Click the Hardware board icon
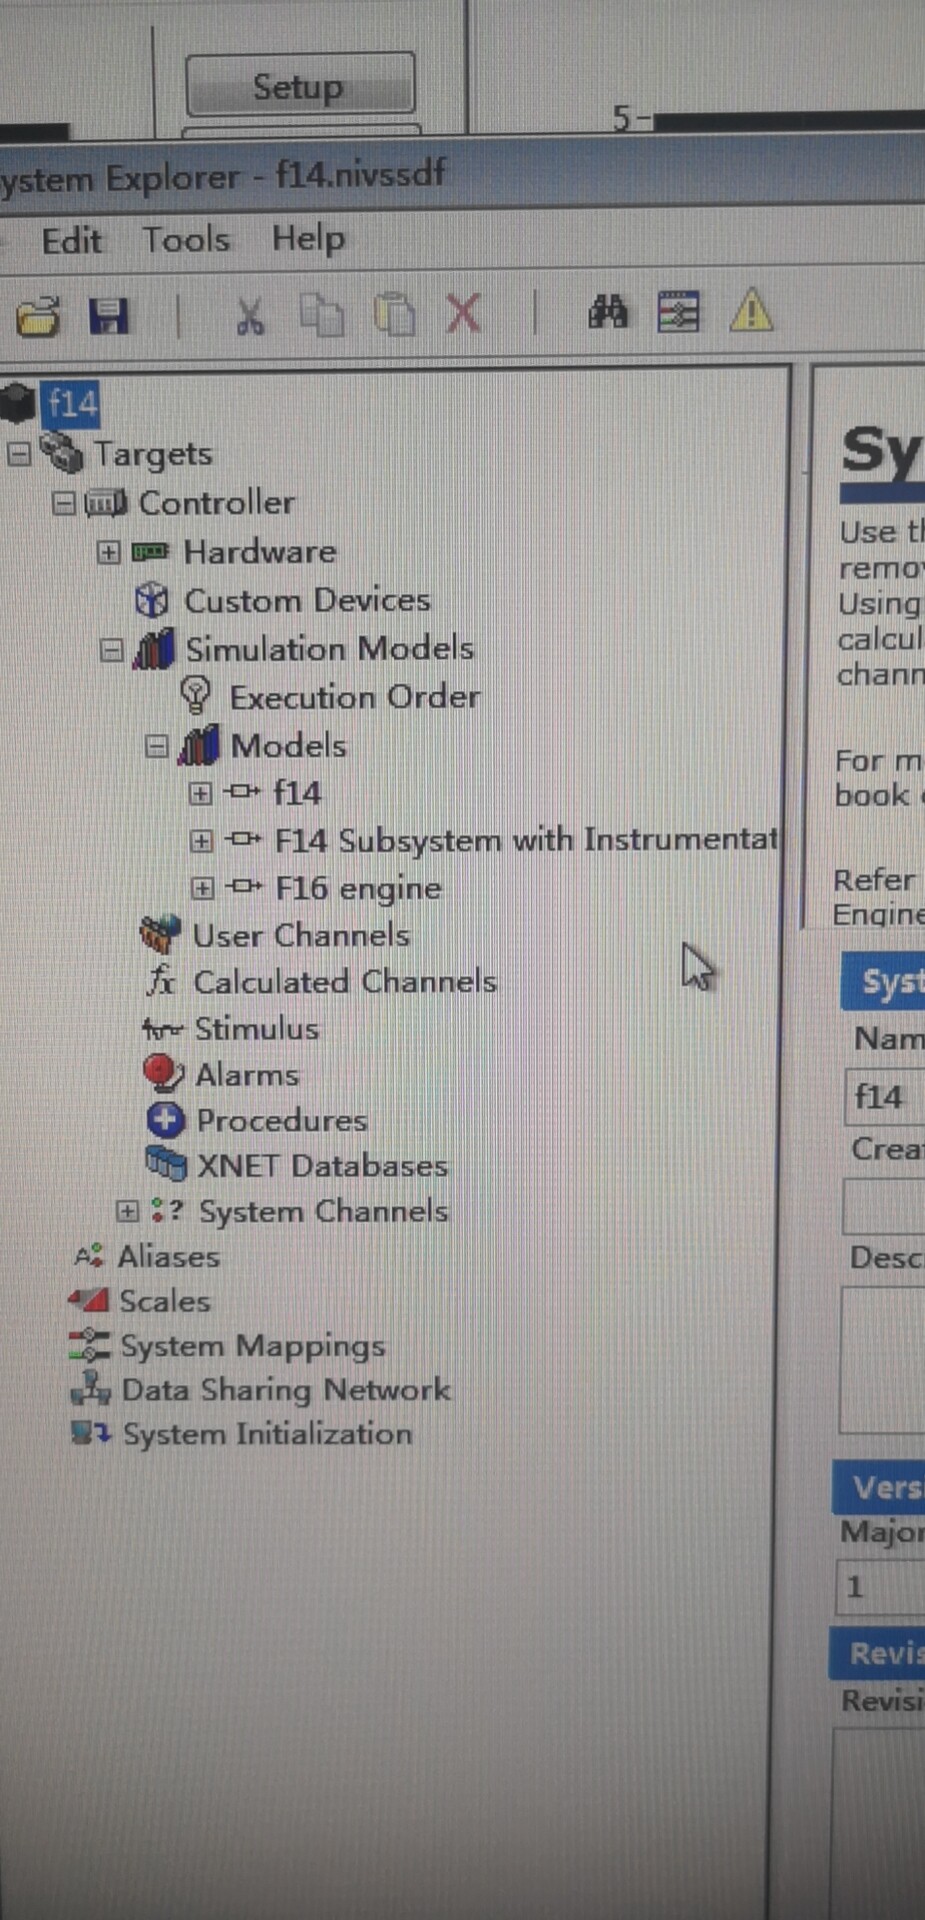925x1920 pixels. 151,551
